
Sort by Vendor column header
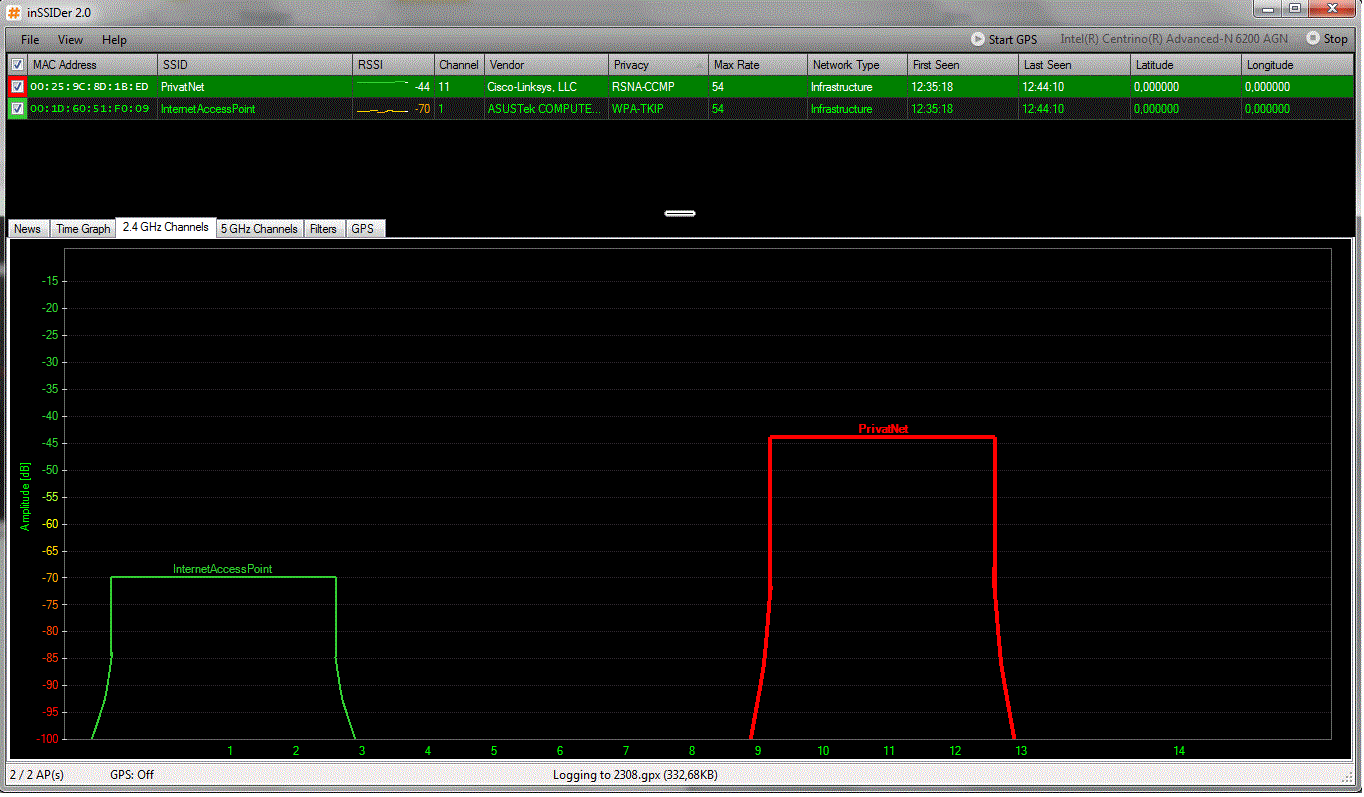[x=547, y=65]
